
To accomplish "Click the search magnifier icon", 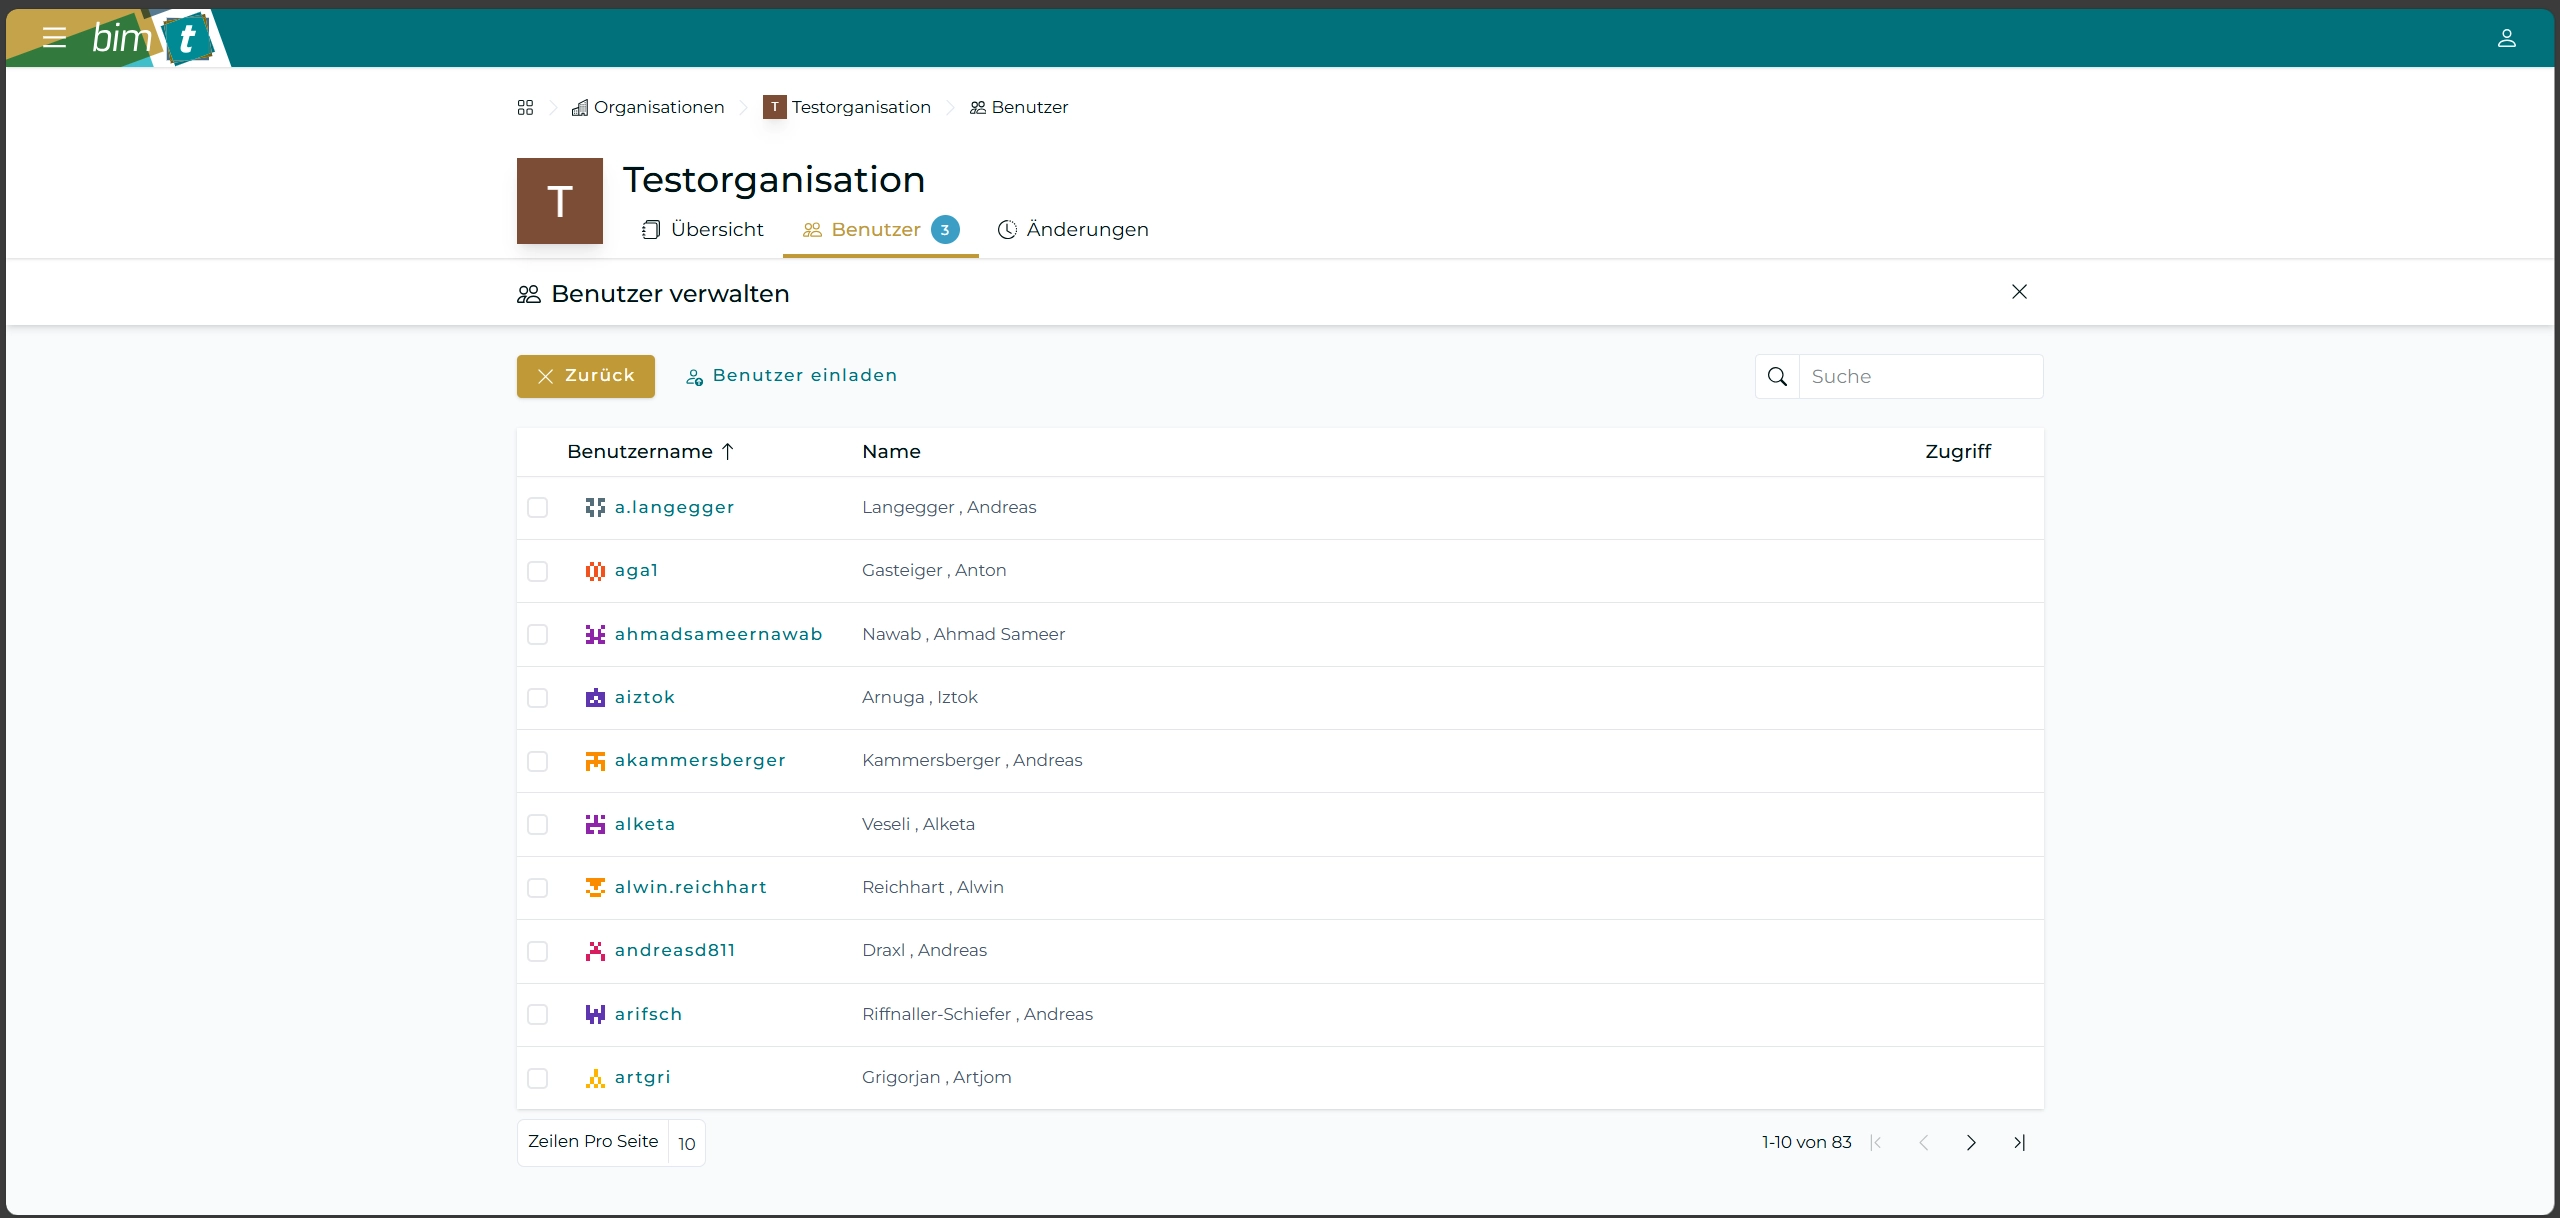I will (1777, 377).
